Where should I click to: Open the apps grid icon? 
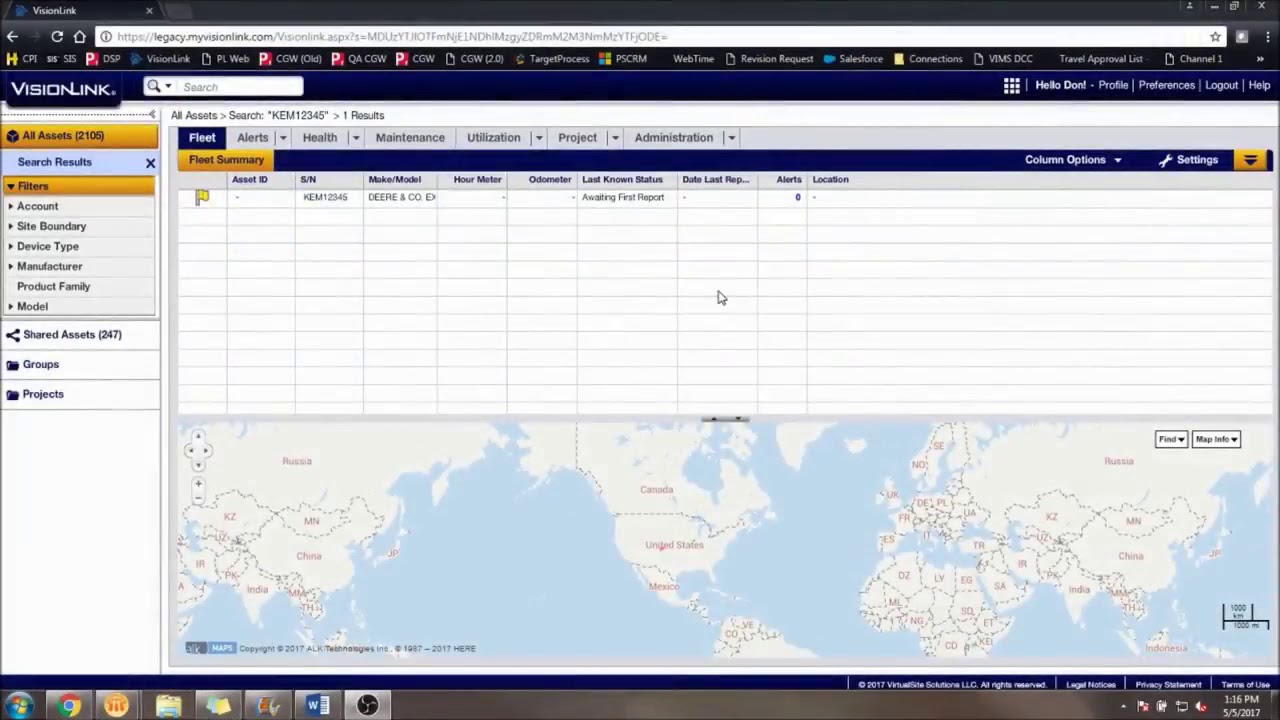tap(1012, 86)
